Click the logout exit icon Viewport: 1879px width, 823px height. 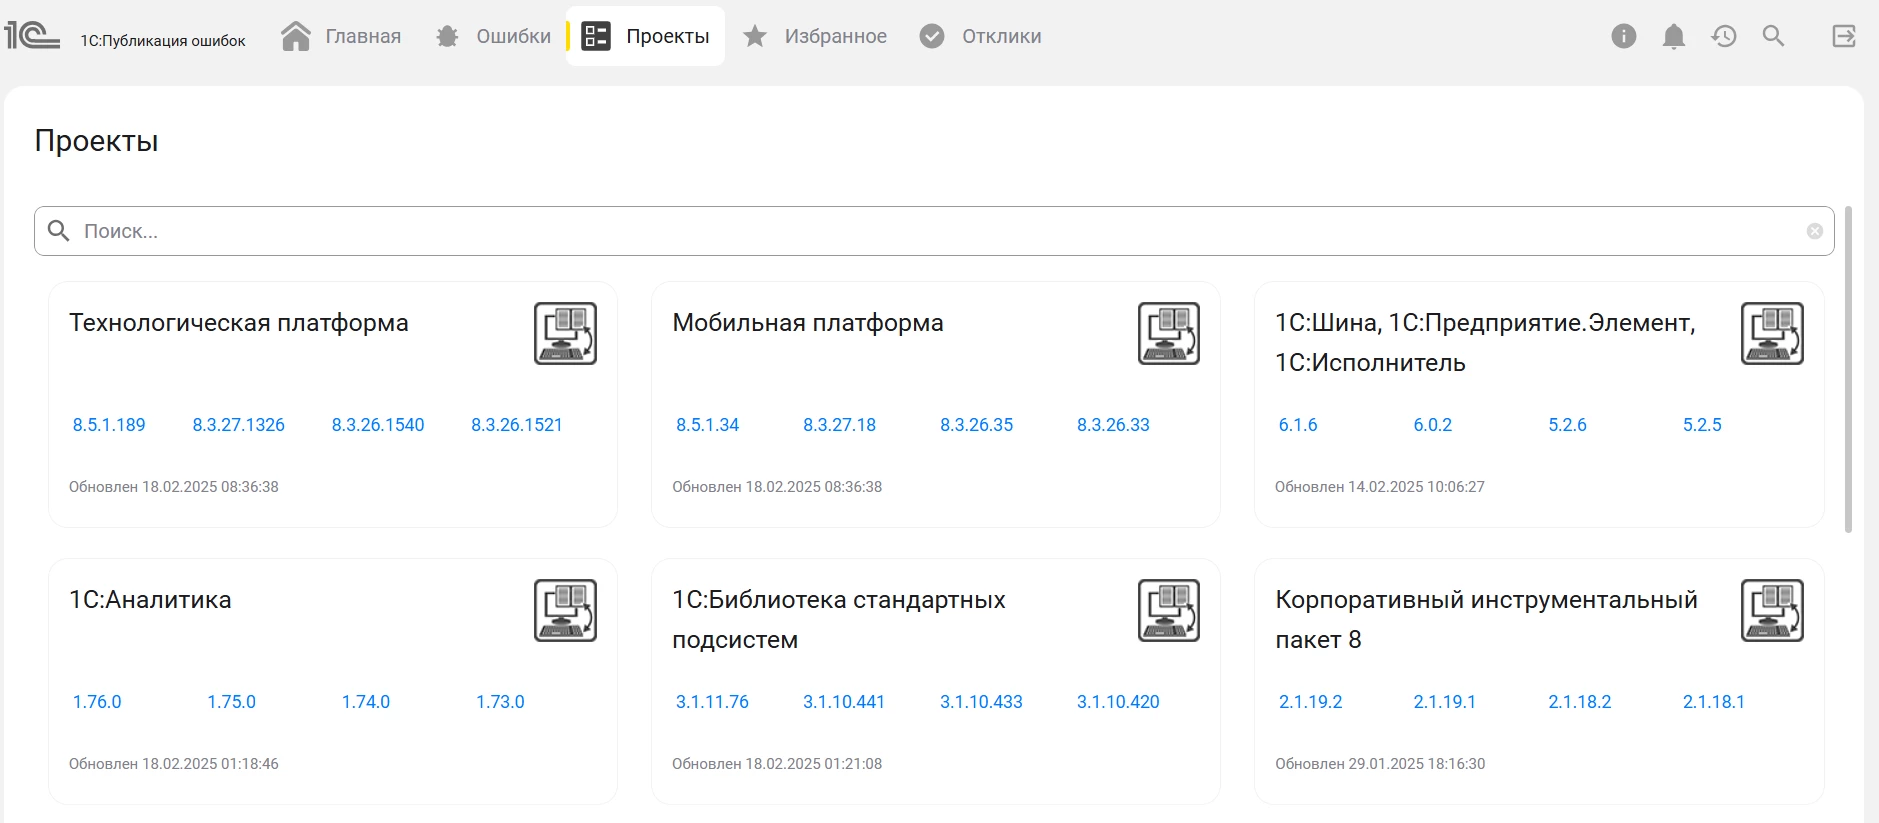pyautogui.click(x=1844, y=37)
